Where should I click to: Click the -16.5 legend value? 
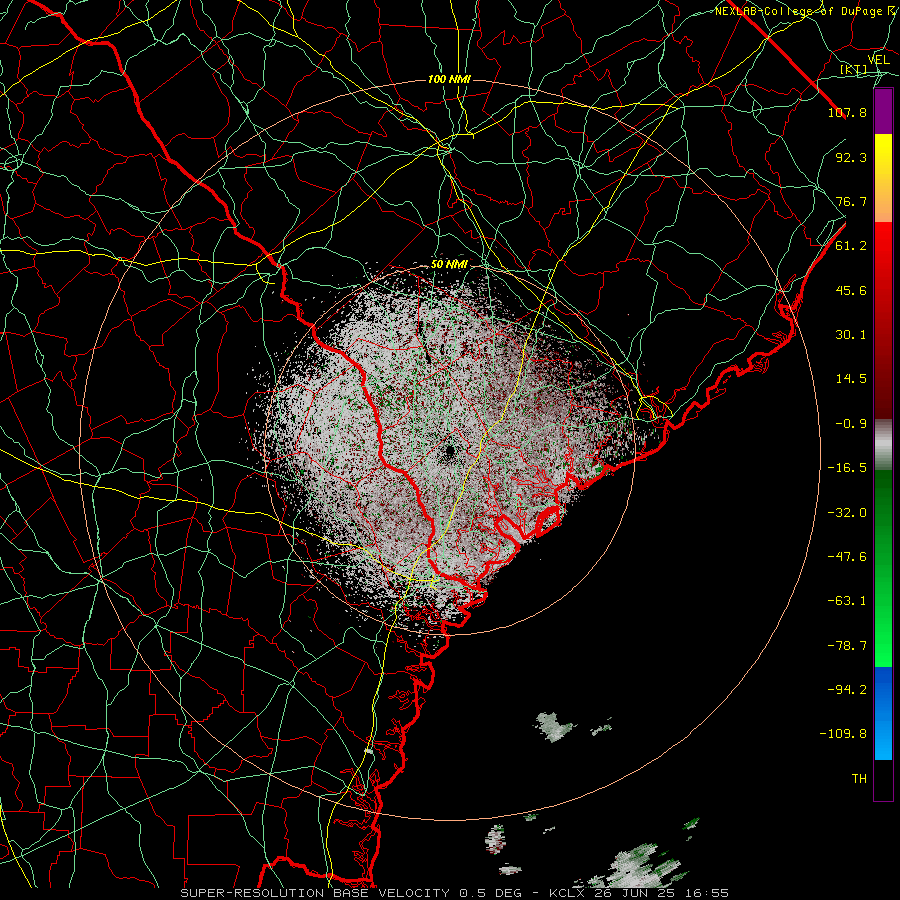tap(847, 468)
